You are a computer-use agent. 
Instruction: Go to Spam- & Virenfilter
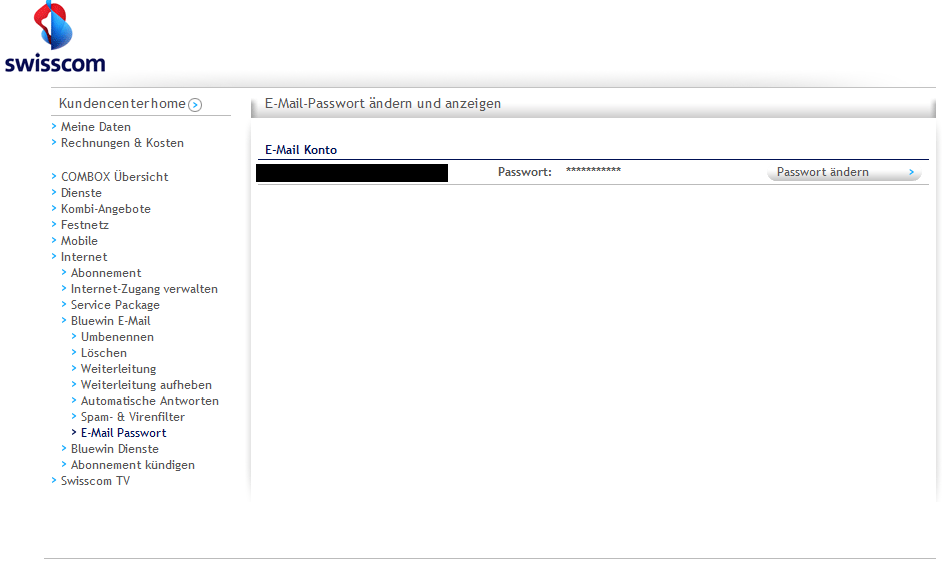(132, 417)
